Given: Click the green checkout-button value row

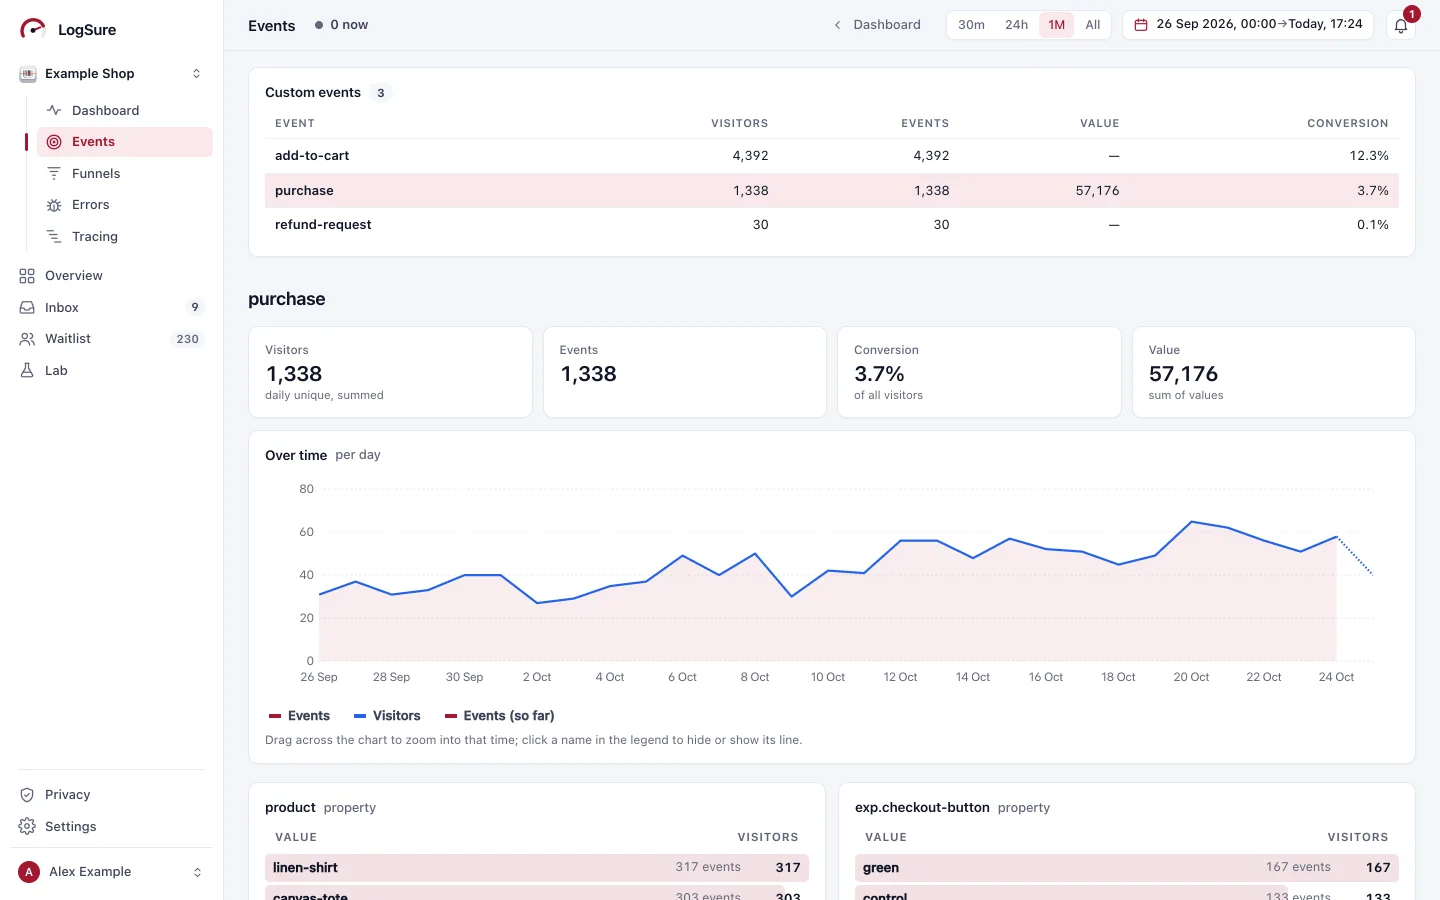Looking at the screenshot, I should coord(1127,868).
